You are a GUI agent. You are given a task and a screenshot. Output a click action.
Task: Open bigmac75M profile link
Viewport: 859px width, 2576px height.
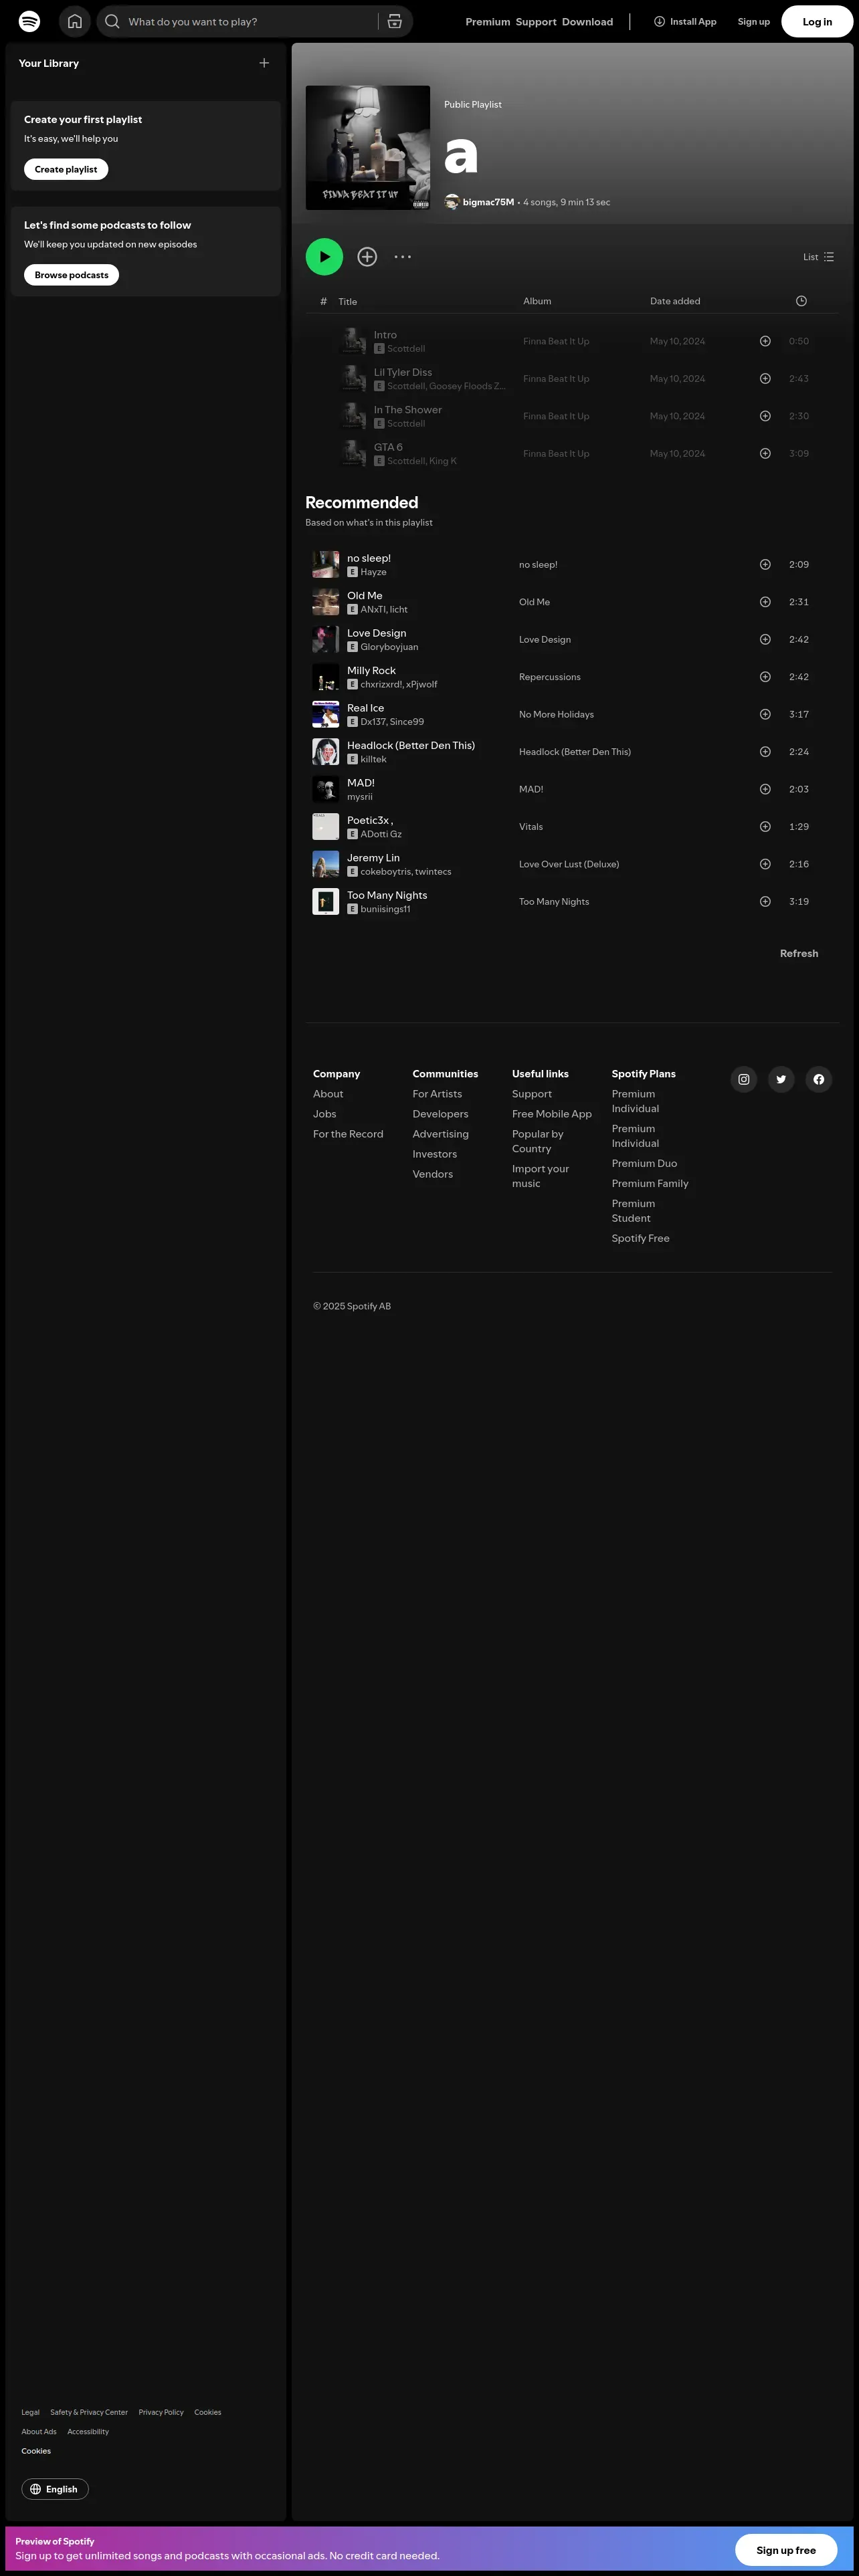pyautogui.click(x=488, y=202)
